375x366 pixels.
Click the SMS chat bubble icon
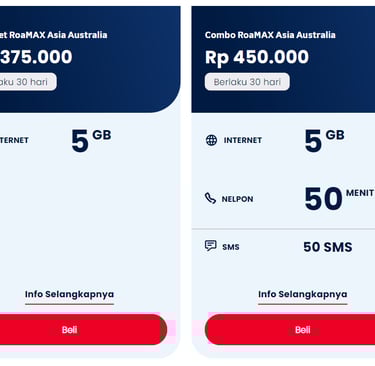click(x=211, y=246)
